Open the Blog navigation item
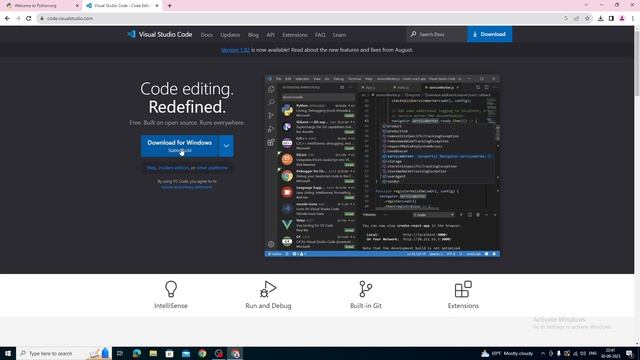This screenshot has width=640, height=360. click(253, 35)
